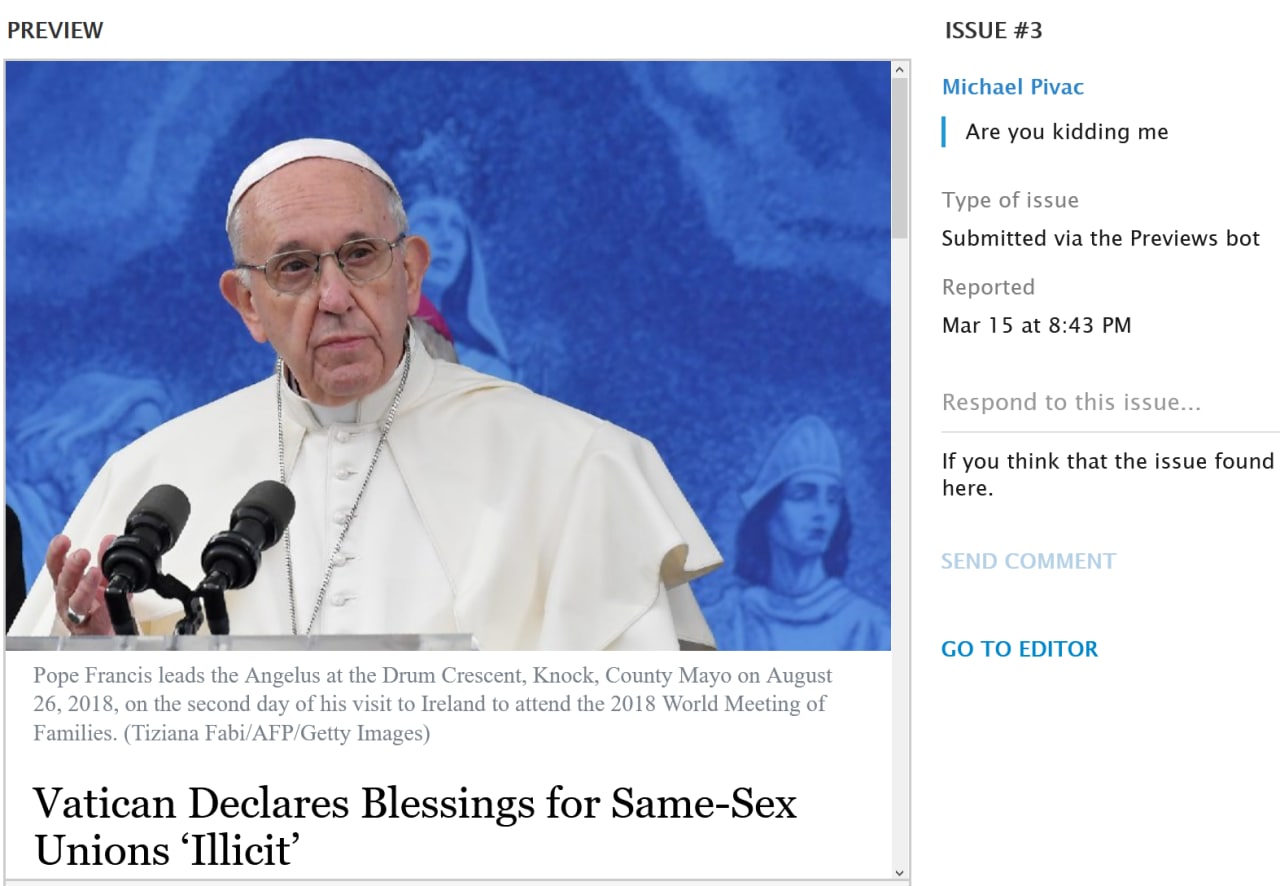
Task: Click 'Submitted via the Previews bot' text
Action: [1101, 239]
